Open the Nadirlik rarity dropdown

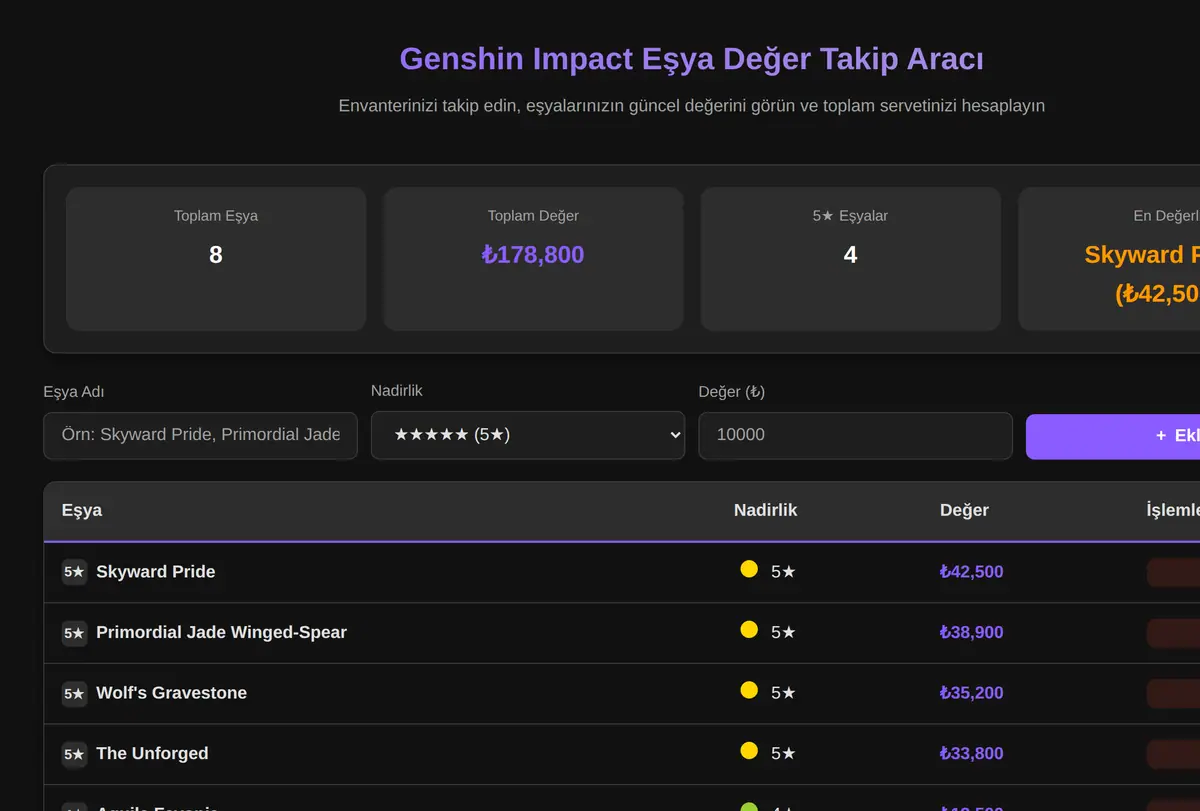(528, 435)
